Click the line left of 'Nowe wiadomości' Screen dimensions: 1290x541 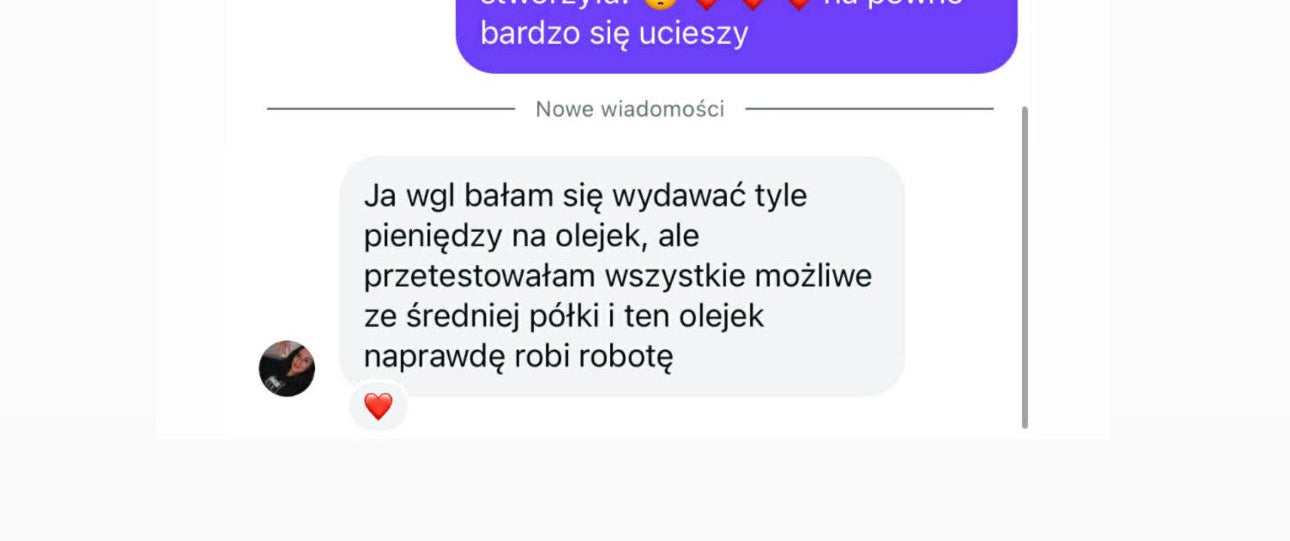pos(391,109)
